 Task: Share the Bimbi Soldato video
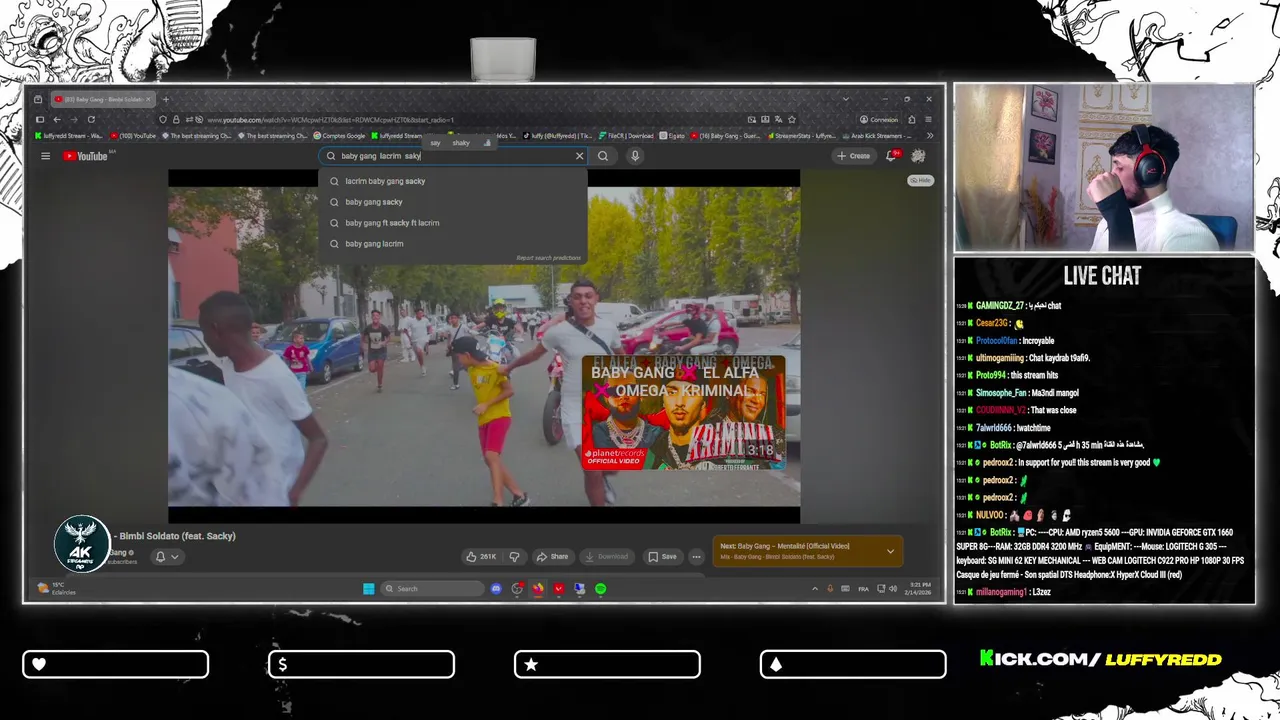[552, 557]
